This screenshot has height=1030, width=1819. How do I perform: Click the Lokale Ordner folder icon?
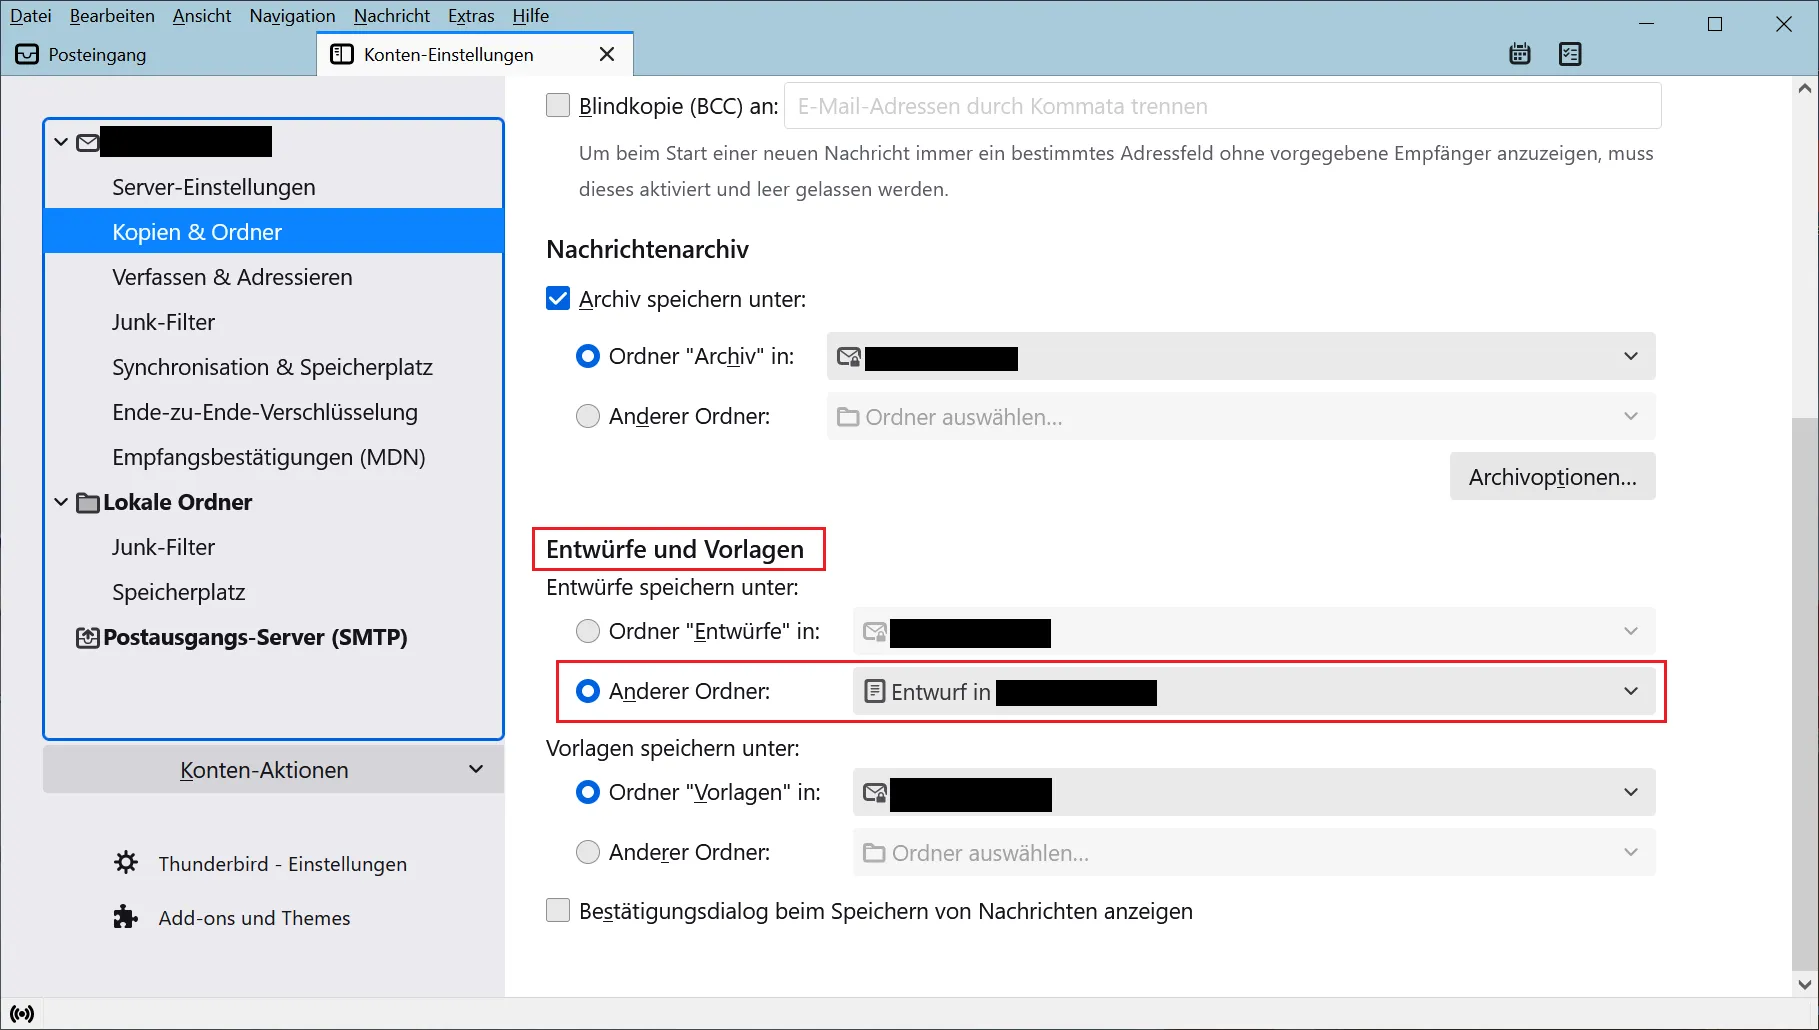tap(88, 502)
